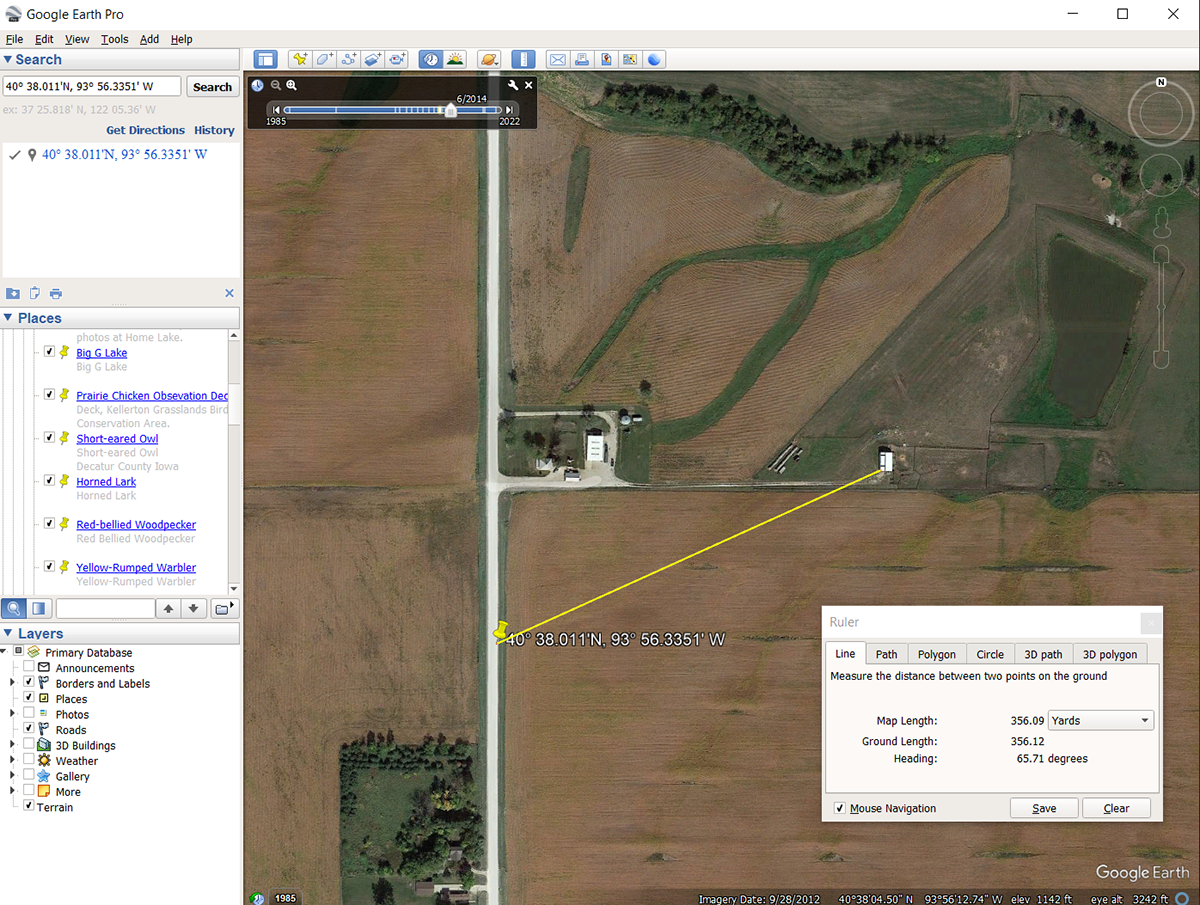Open the File menu
Viewport: 1200px width, 905px height.
point(14,39)
